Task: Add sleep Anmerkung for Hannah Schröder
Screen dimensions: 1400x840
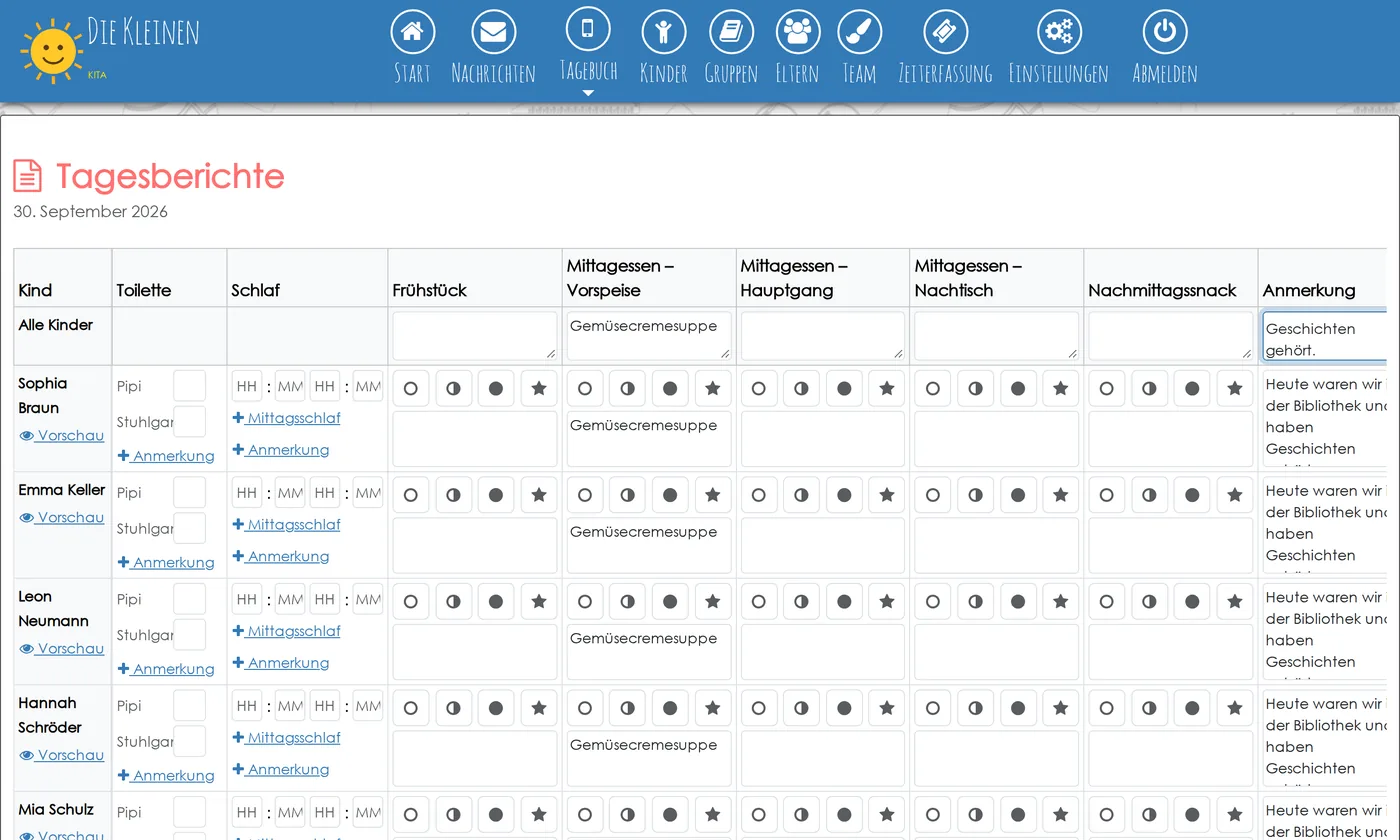Action: point(281,770)
